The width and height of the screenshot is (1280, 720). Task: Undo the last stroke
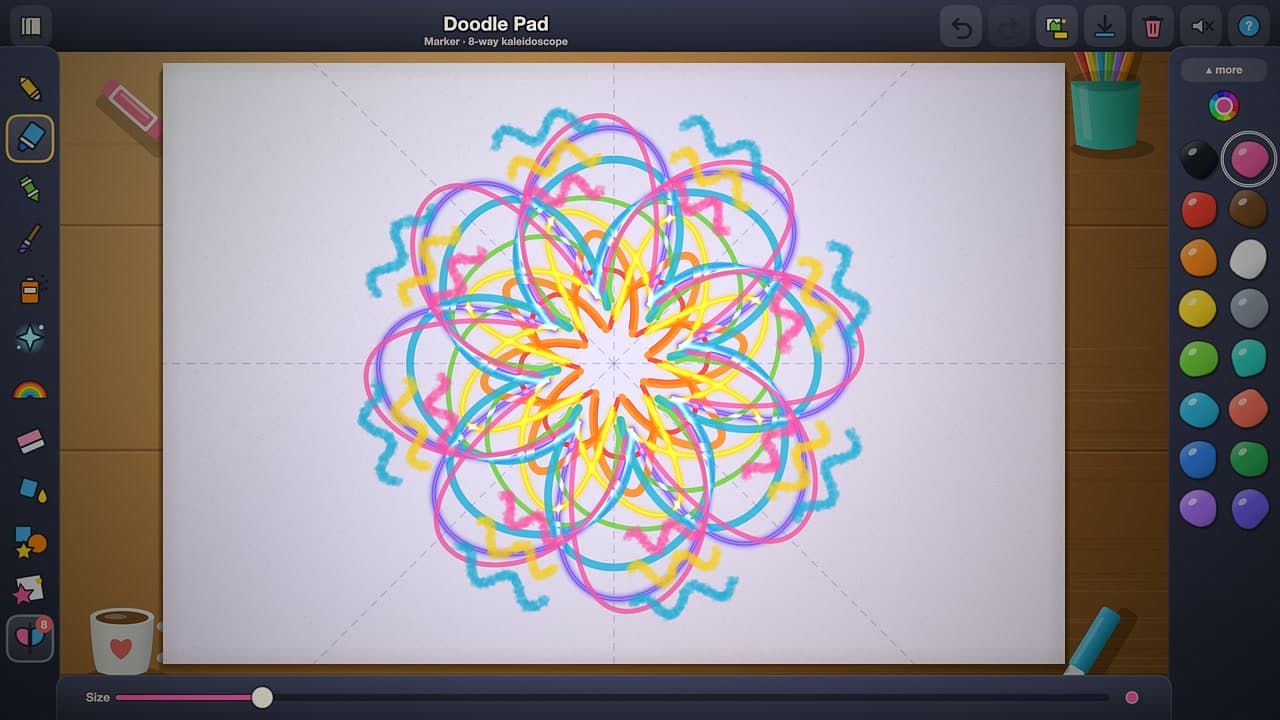point(961,26)
